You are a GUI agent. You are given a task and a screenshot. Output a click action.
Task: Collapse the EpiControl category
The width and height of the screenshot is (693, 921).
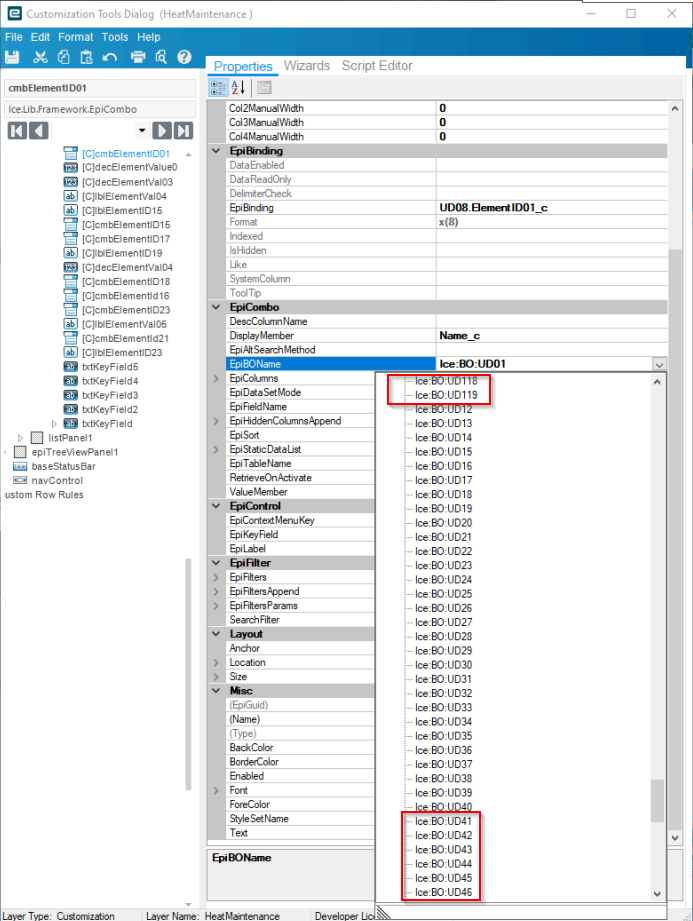coord(216,506)
